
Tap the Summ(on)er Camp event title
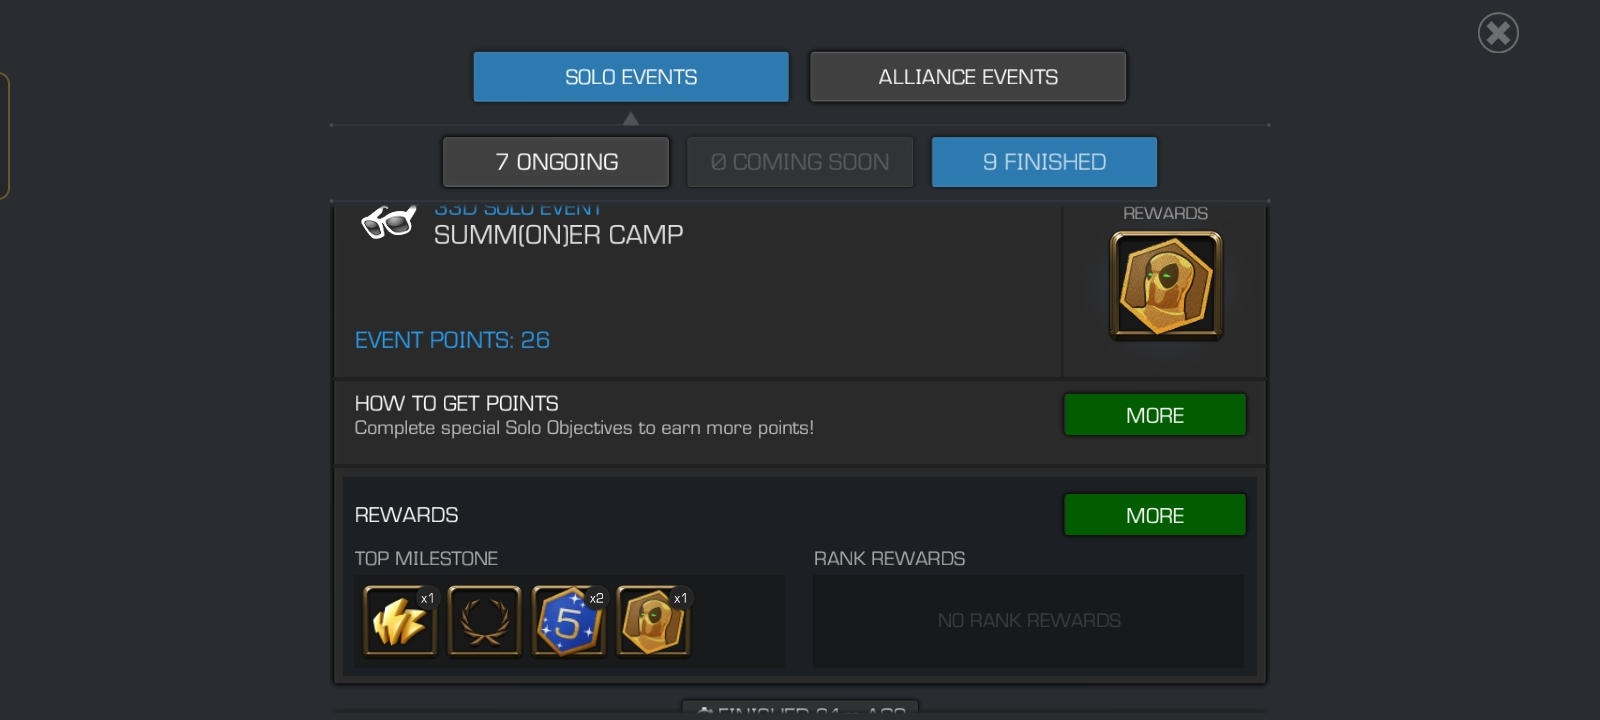[558, 235]
